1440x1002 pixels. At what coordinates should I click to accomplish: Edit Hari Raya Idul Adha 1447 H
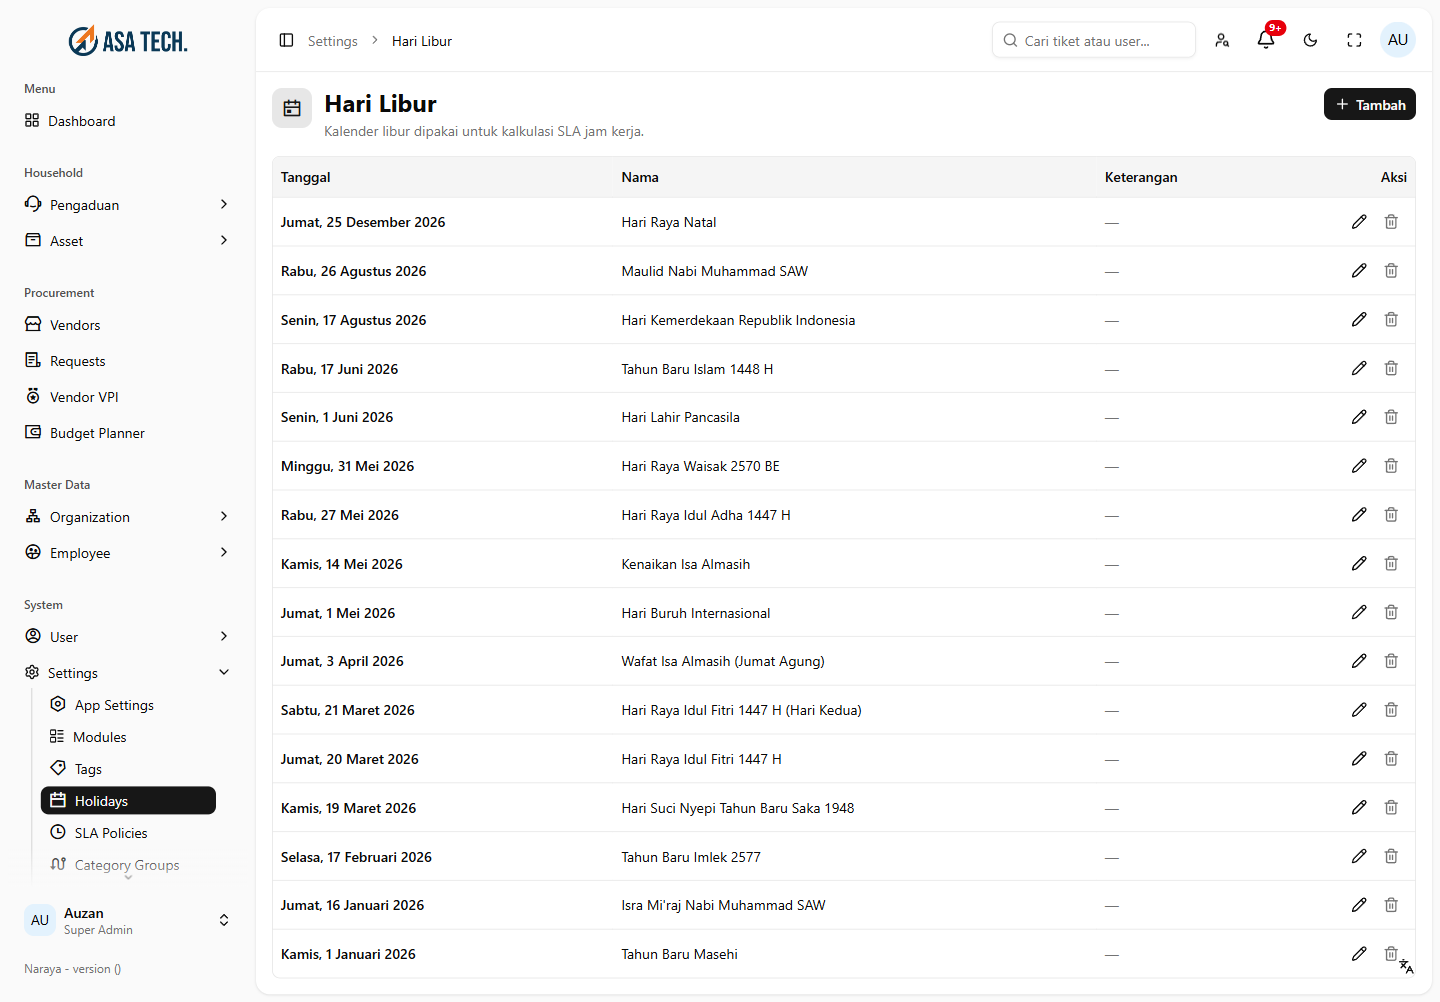[1359, 515]
